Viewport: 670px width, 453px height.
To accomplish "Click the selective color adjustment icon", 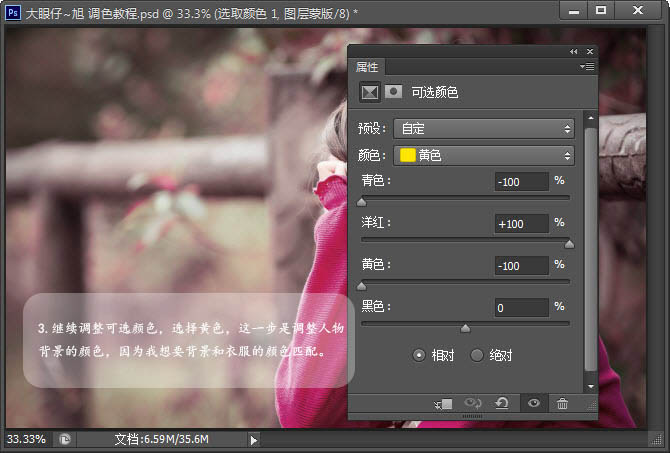I will point(370,92).
